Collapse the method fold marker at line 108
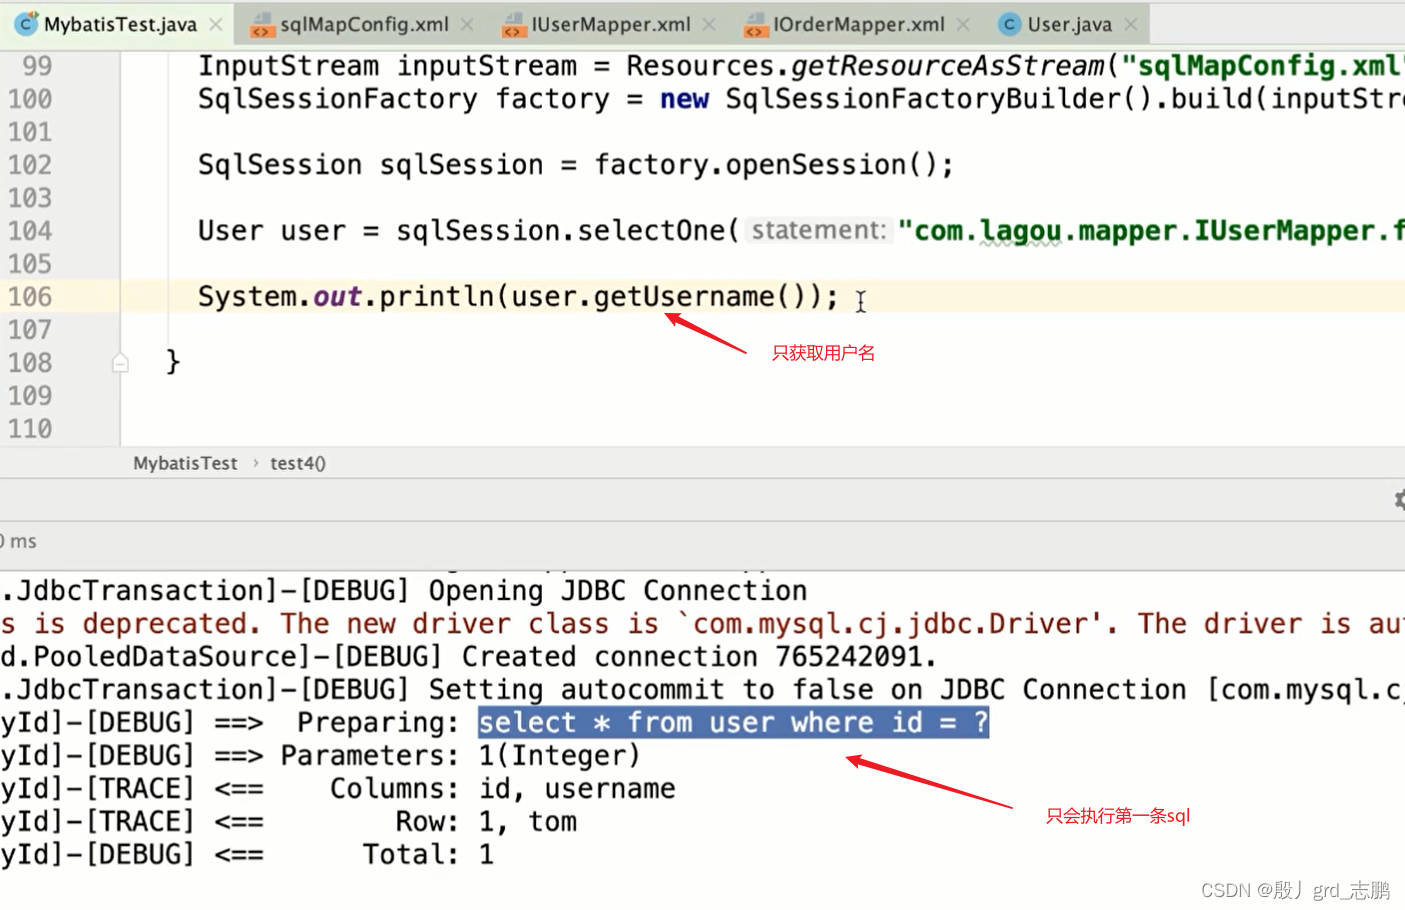The image size is (1405, 910). tap(120, 362)
